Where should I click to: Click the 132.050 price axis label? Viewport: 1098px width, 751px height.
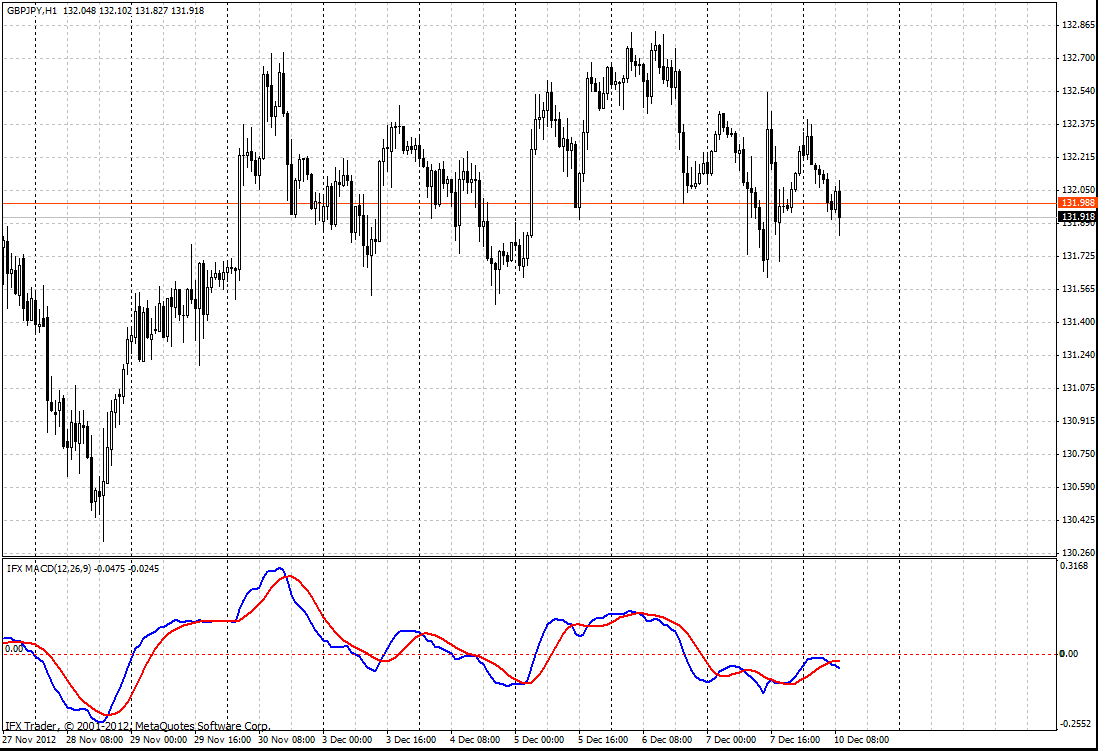[1078, 190]
